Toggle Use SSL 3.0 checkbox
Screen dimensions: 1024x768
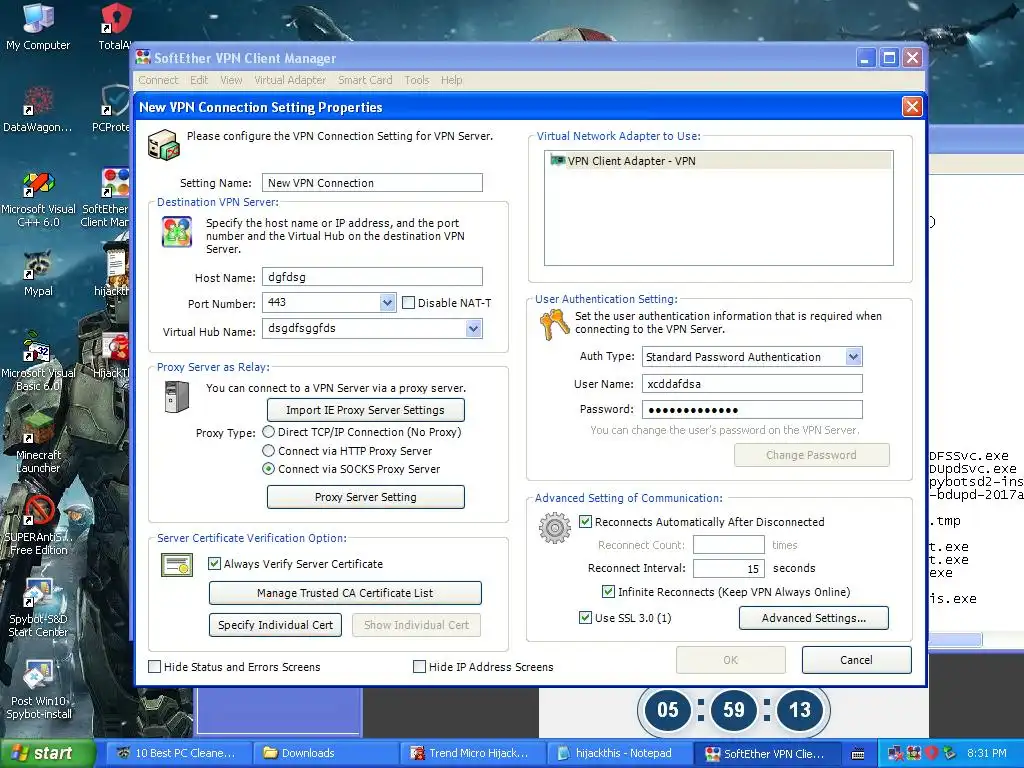(585, 617)
